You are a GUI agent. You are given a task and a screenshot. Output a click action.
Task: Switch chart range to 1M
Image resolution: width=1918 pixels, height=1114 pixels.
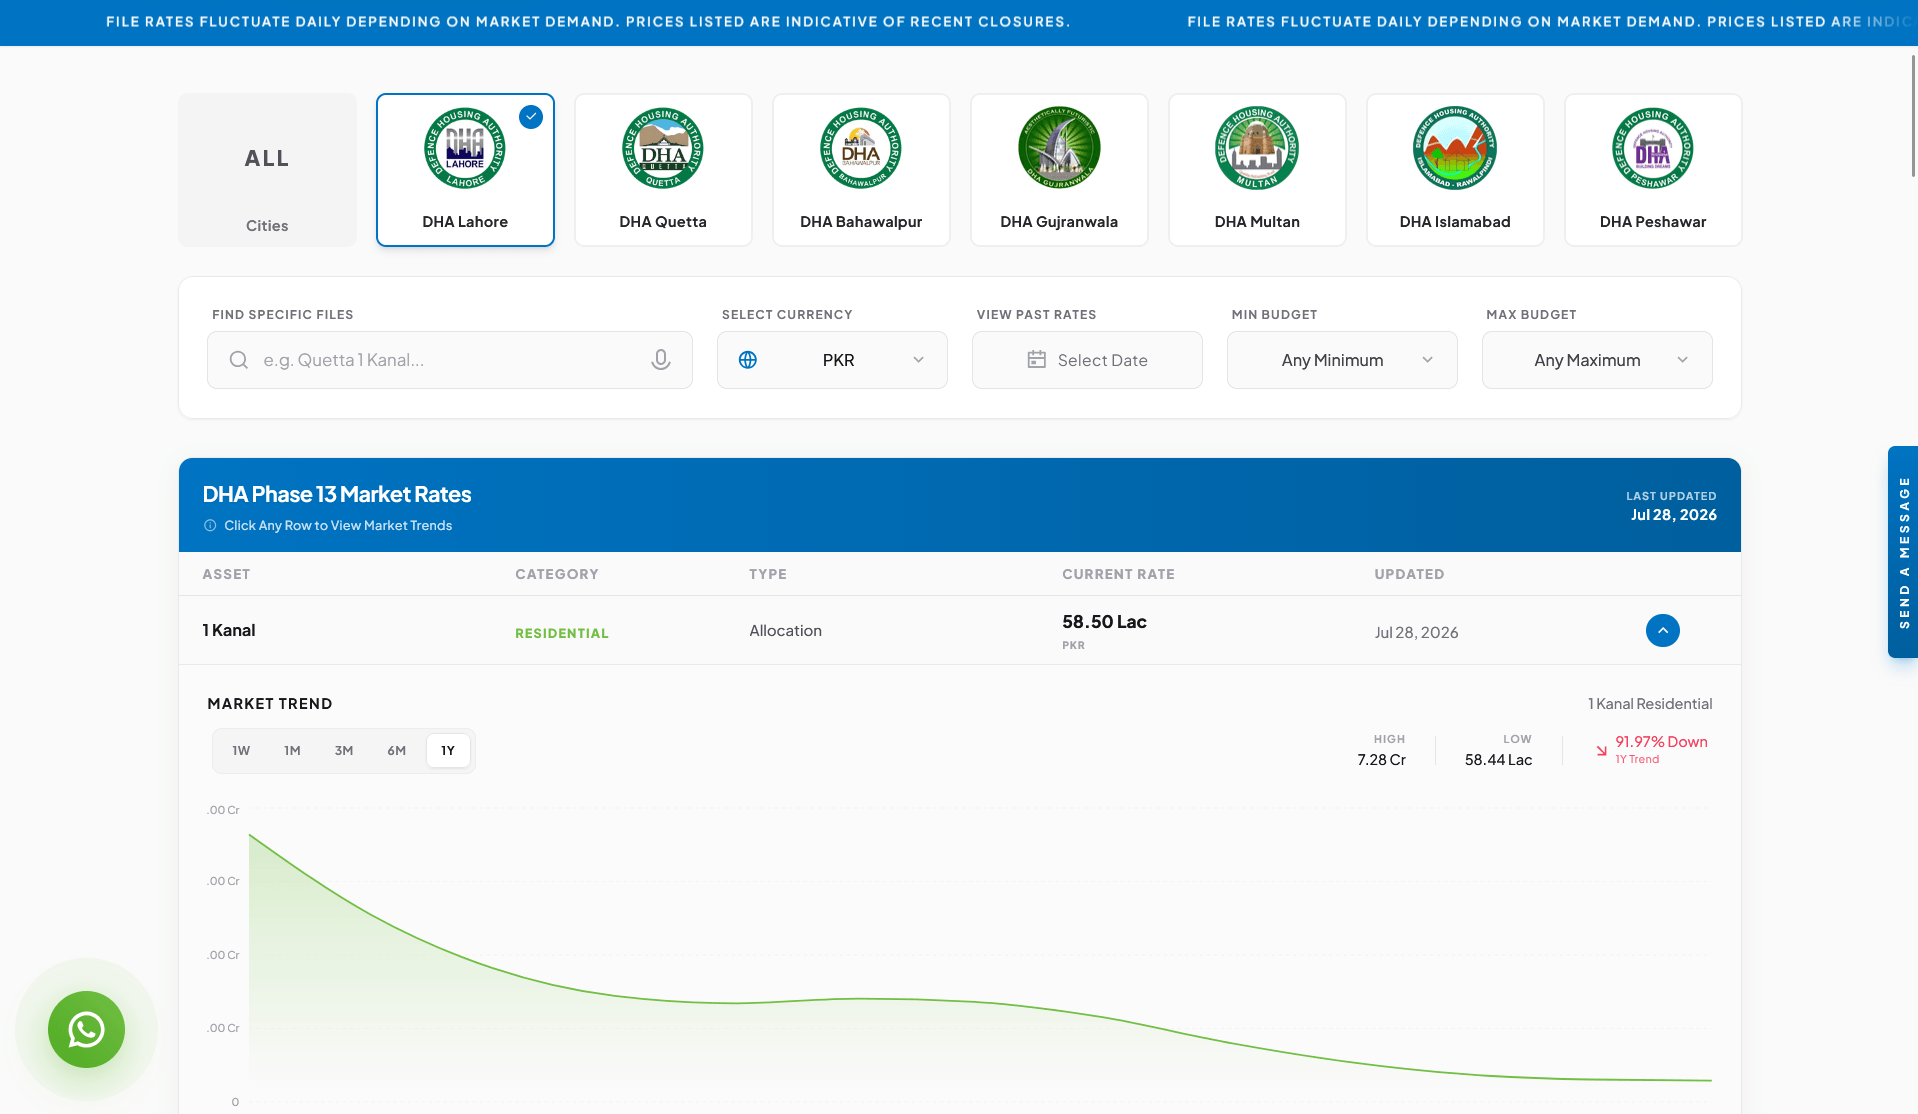pyautogui.click(x=292, y=751)
